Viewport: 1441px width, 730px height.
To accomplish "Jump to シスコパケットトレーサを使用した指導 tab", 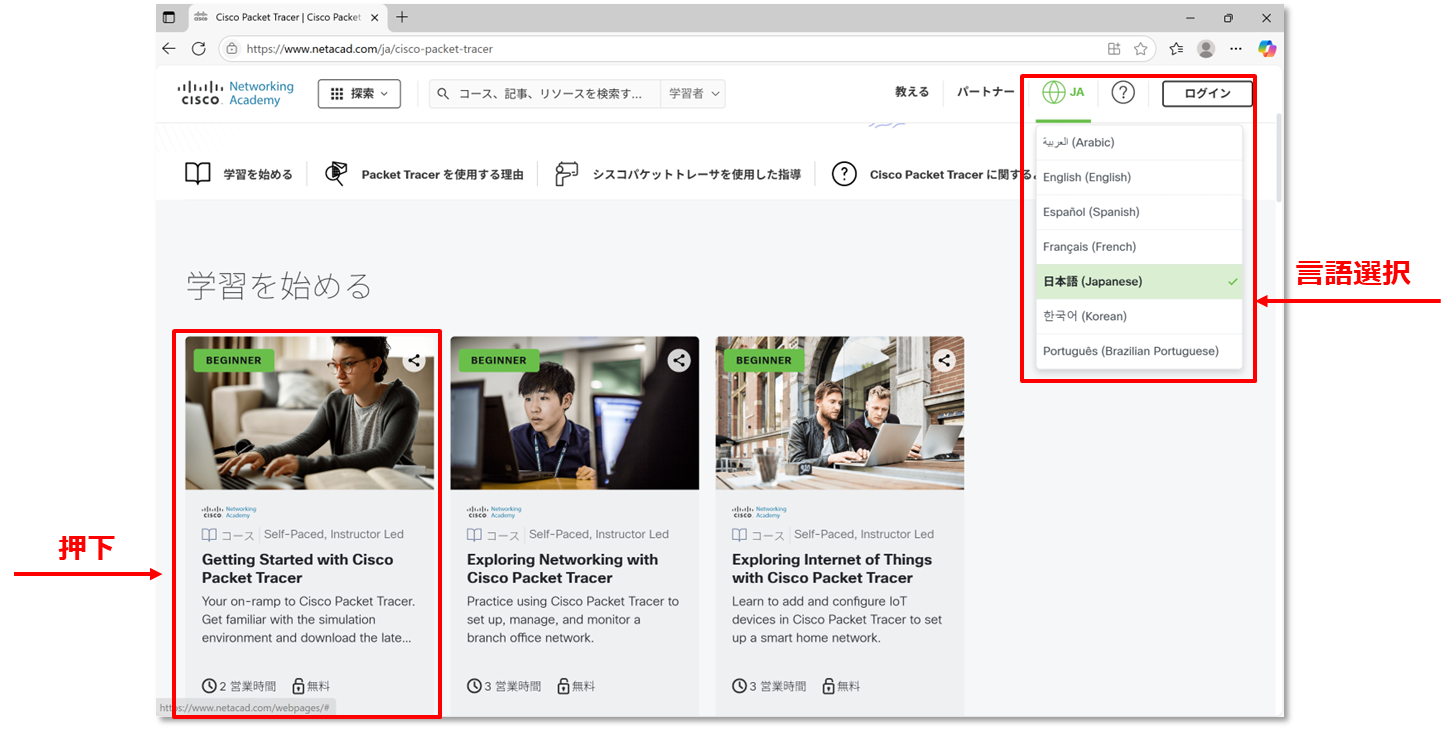I will point(678,174).
